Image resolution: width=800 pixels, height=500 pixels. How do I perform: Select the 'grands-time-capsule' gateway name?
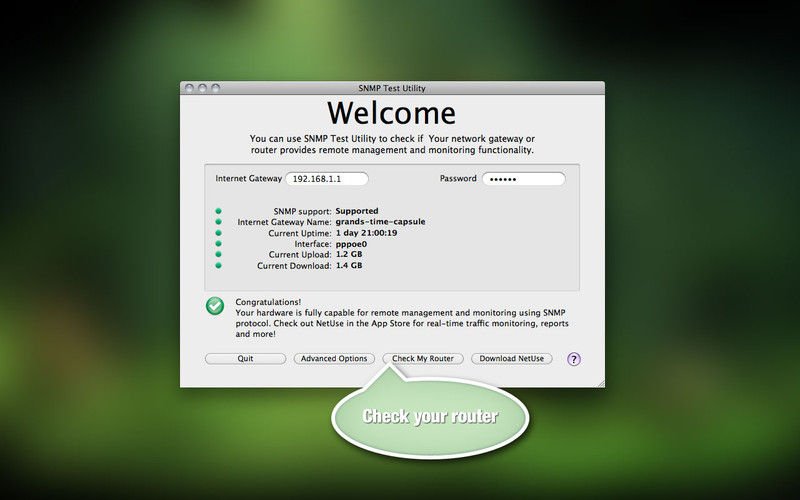tap(380, 221)
